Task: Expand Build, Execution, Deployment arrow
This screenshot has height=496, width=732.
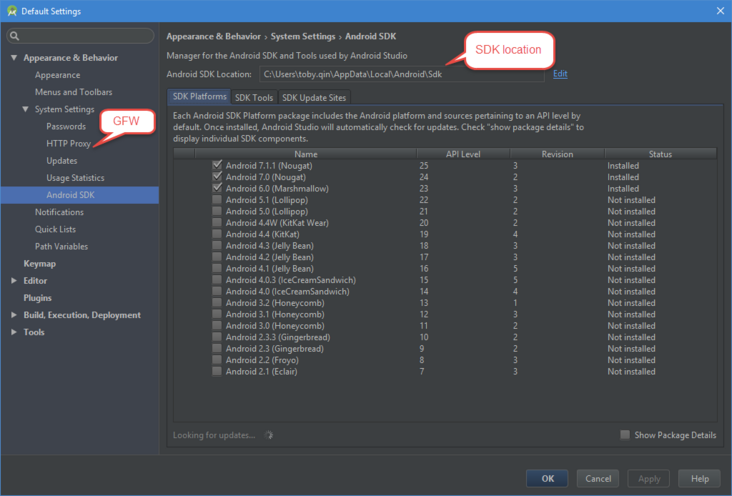Action: point(14,315)
